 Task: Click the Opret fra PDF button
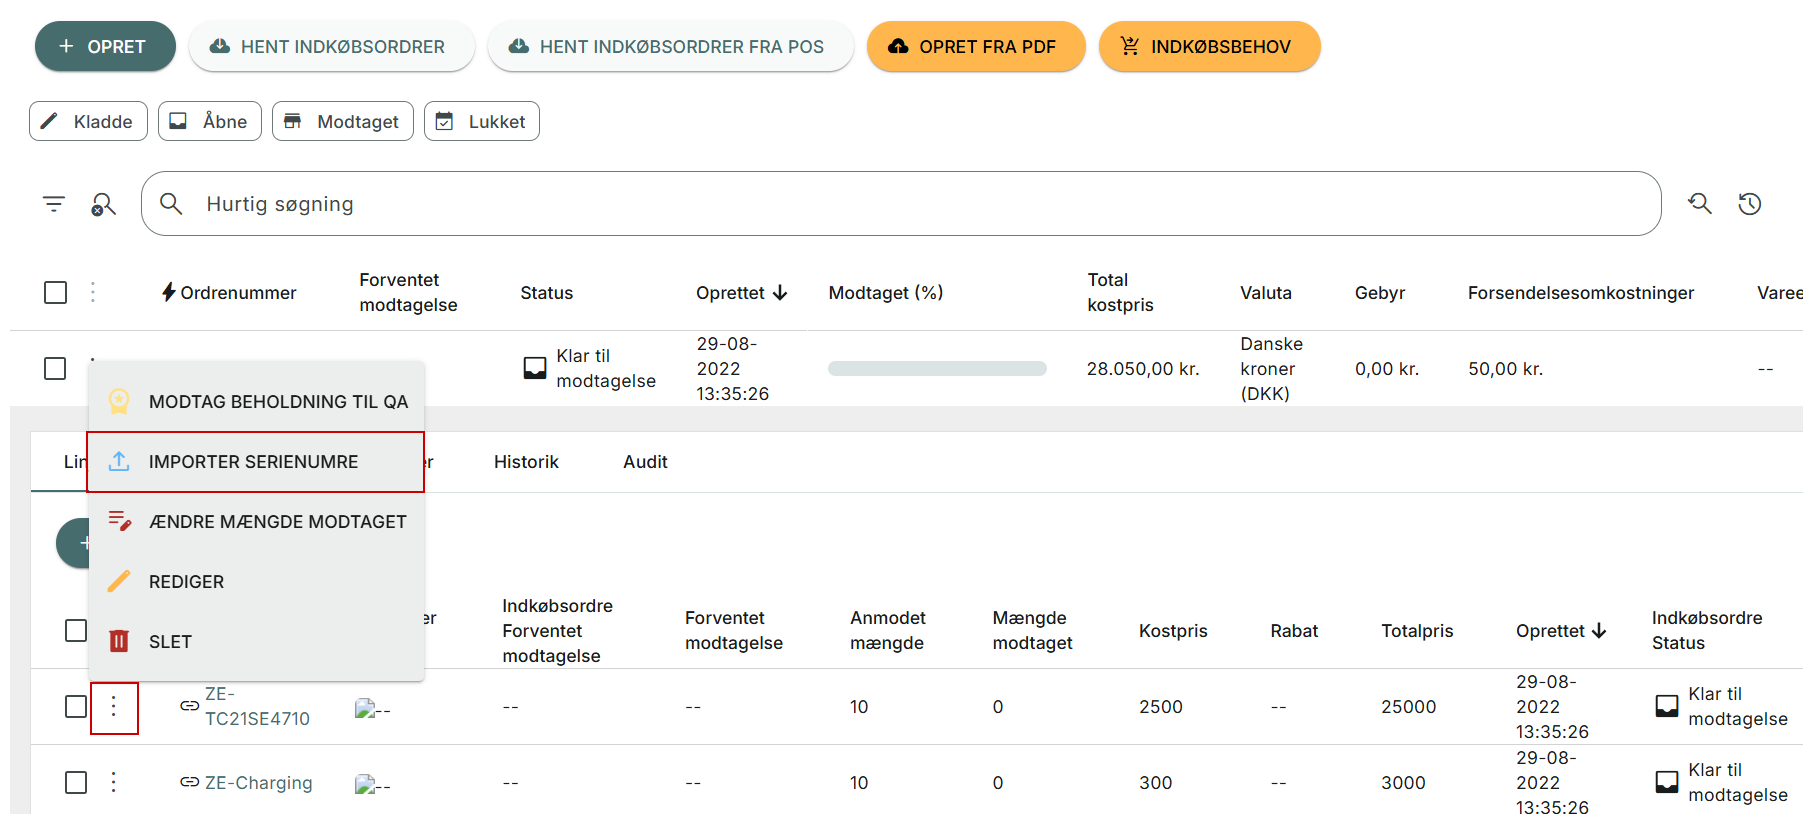point(975,47)
